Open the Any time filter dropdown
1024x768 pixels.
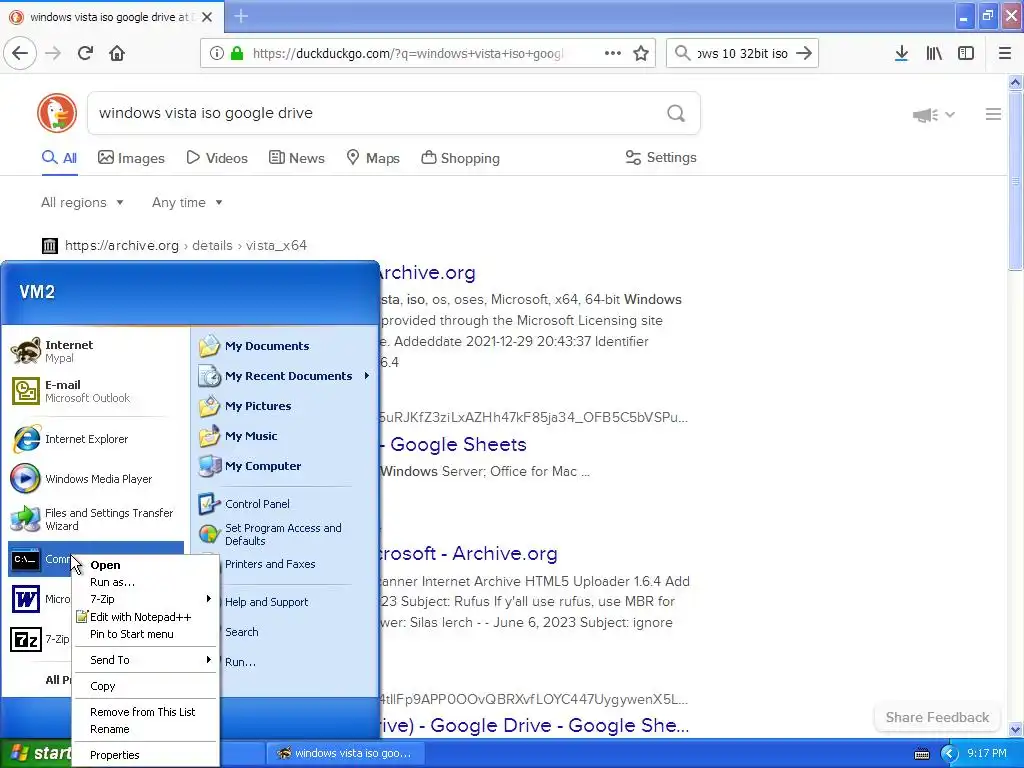coord(187,202)
